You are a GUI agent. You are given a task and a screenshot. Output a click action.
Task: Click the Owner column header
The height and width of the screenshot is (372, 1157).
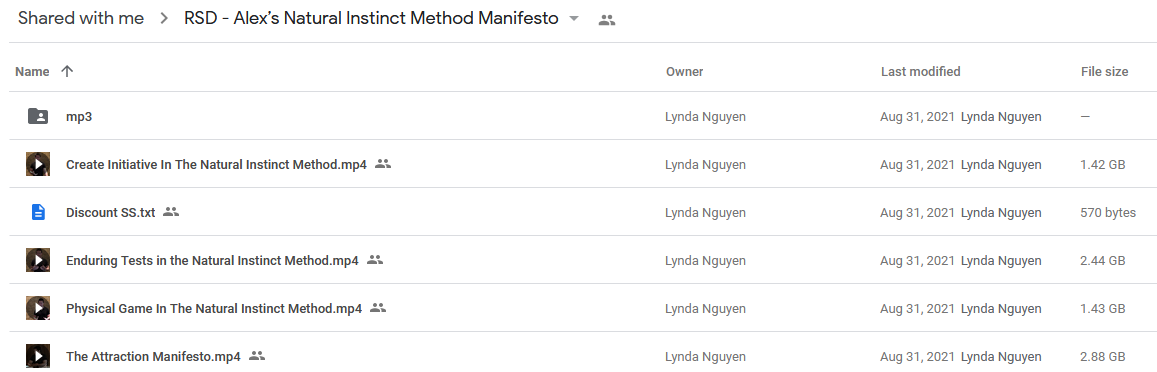click(x=685, y=72)
